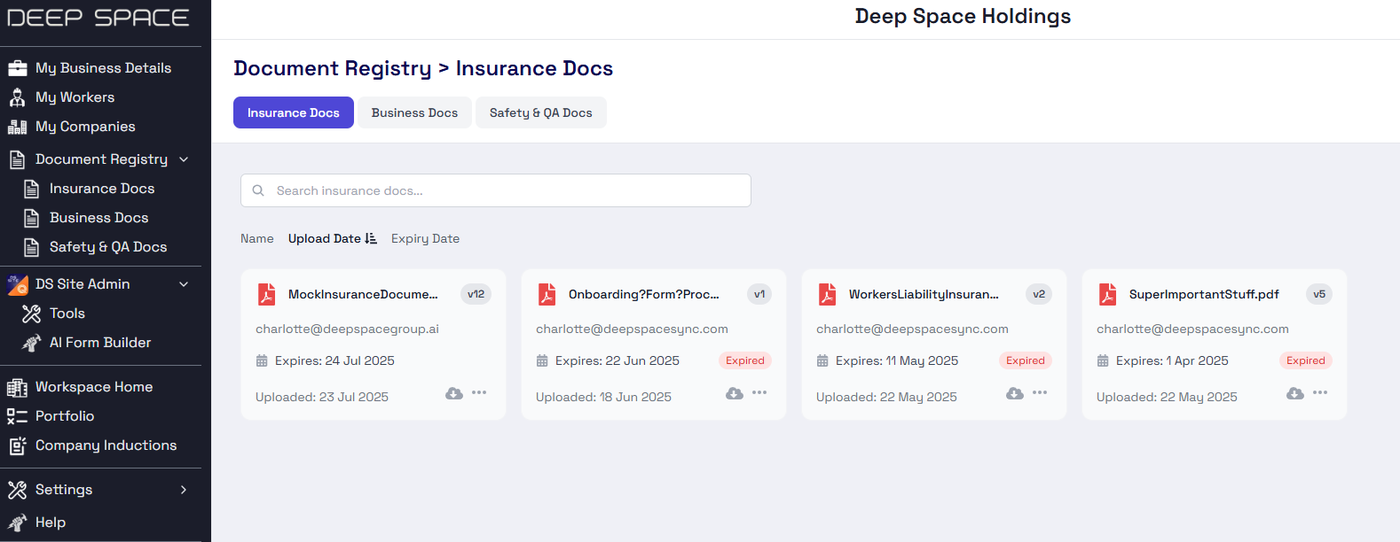Click the file icon beside Safety & QA Docs sidebar
Viewport: 1400px width, 542px height.
pos(32,247)
